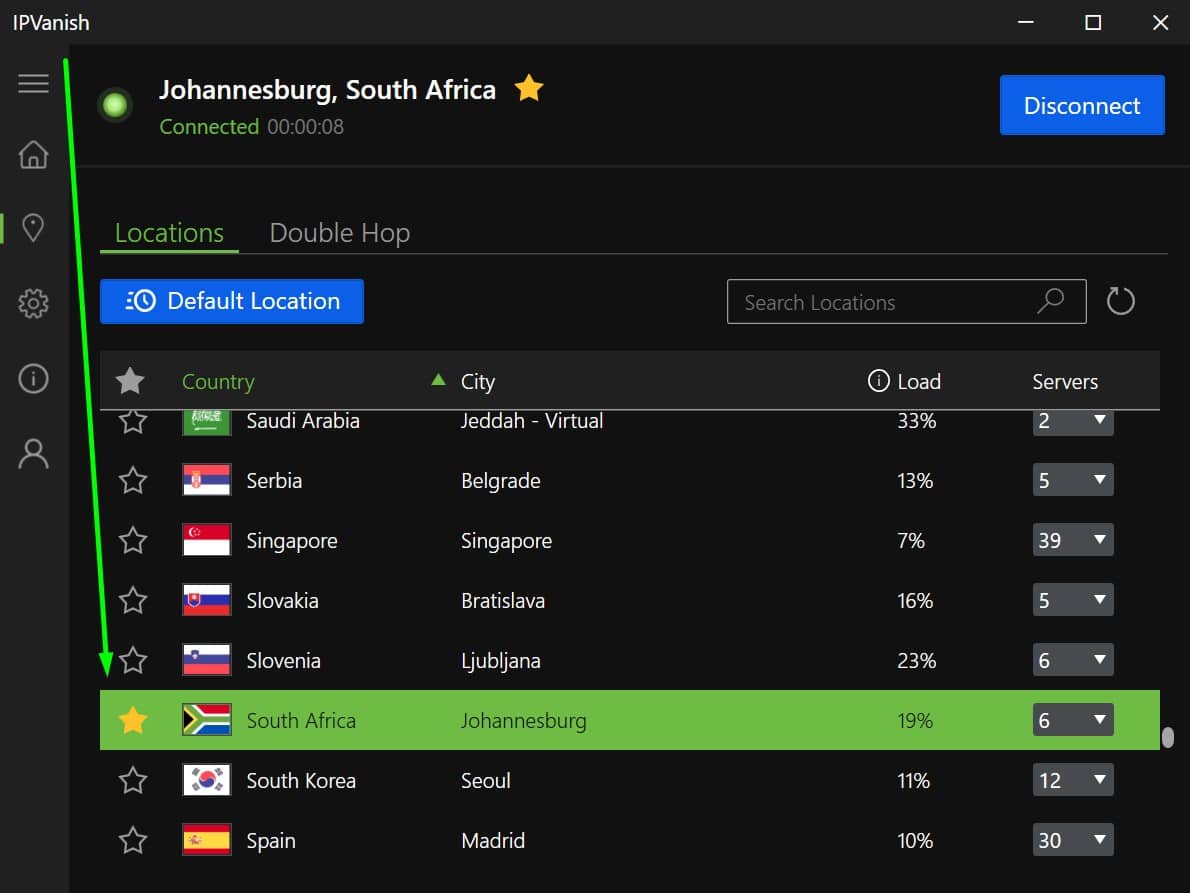This screenshot has width=1190, height=893.
Task: Click the Load info icon in header
Action: (878, 381)
